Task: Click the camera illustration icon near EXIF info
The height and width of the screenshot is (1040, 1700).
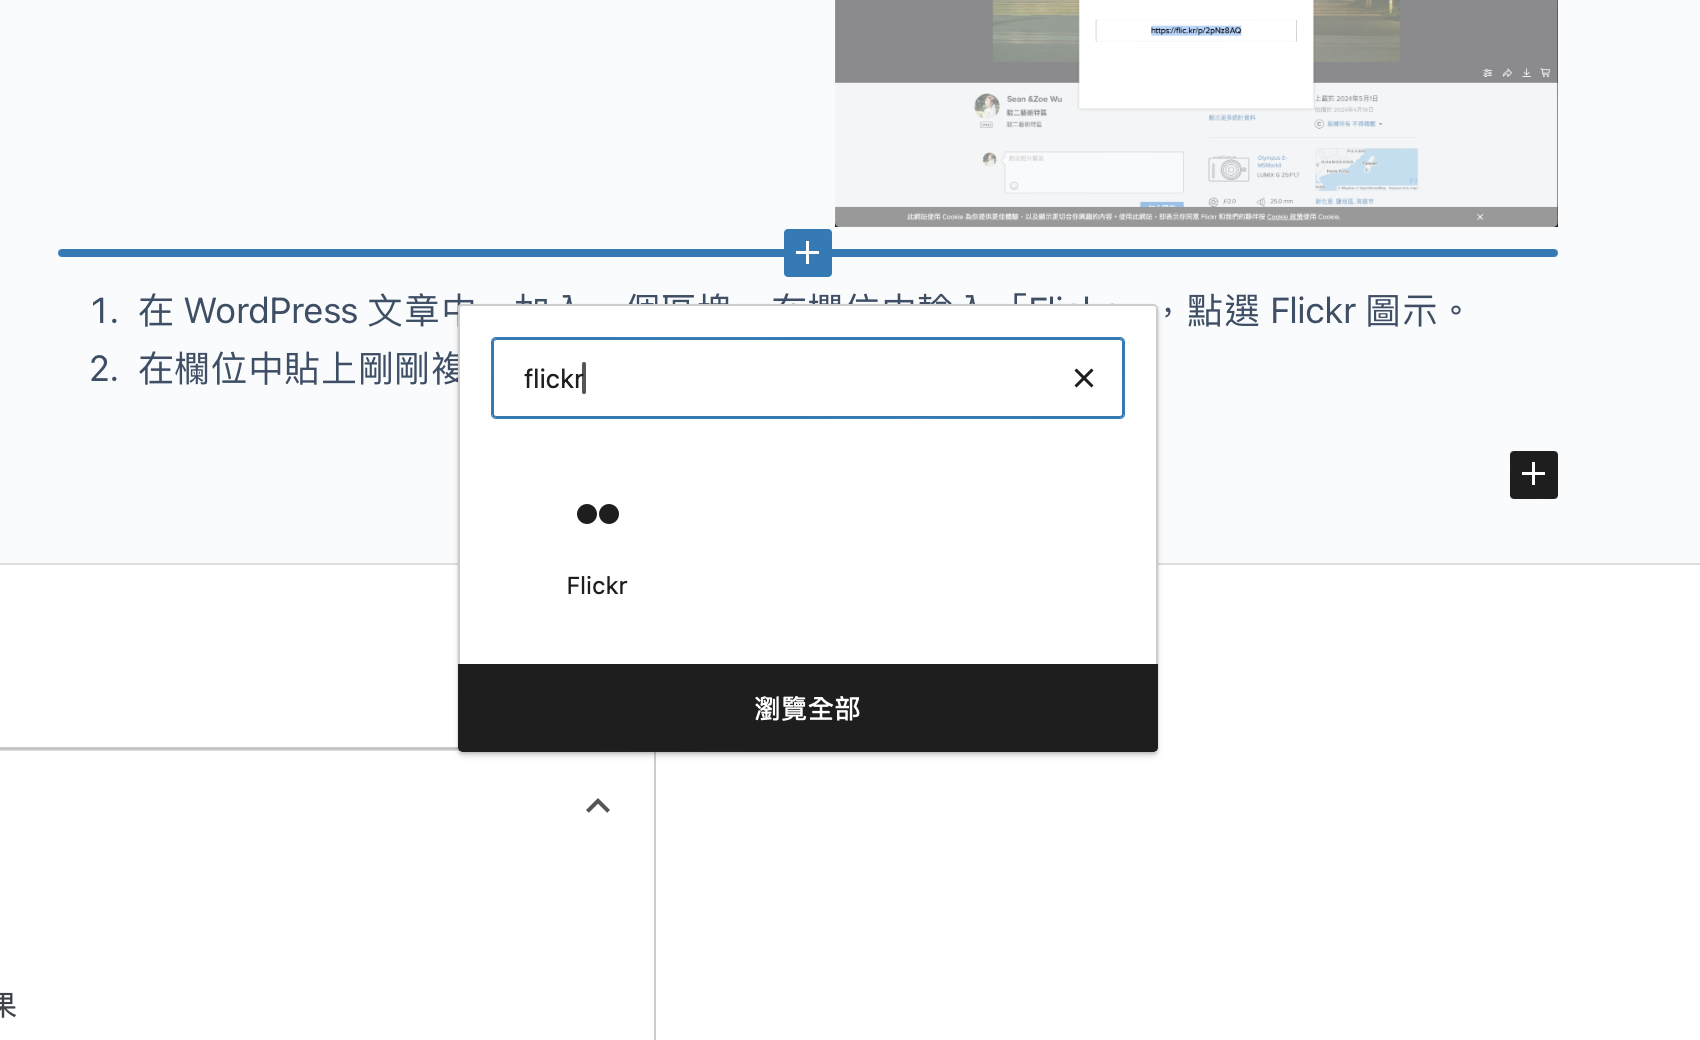Action: tap(1228, 171)
